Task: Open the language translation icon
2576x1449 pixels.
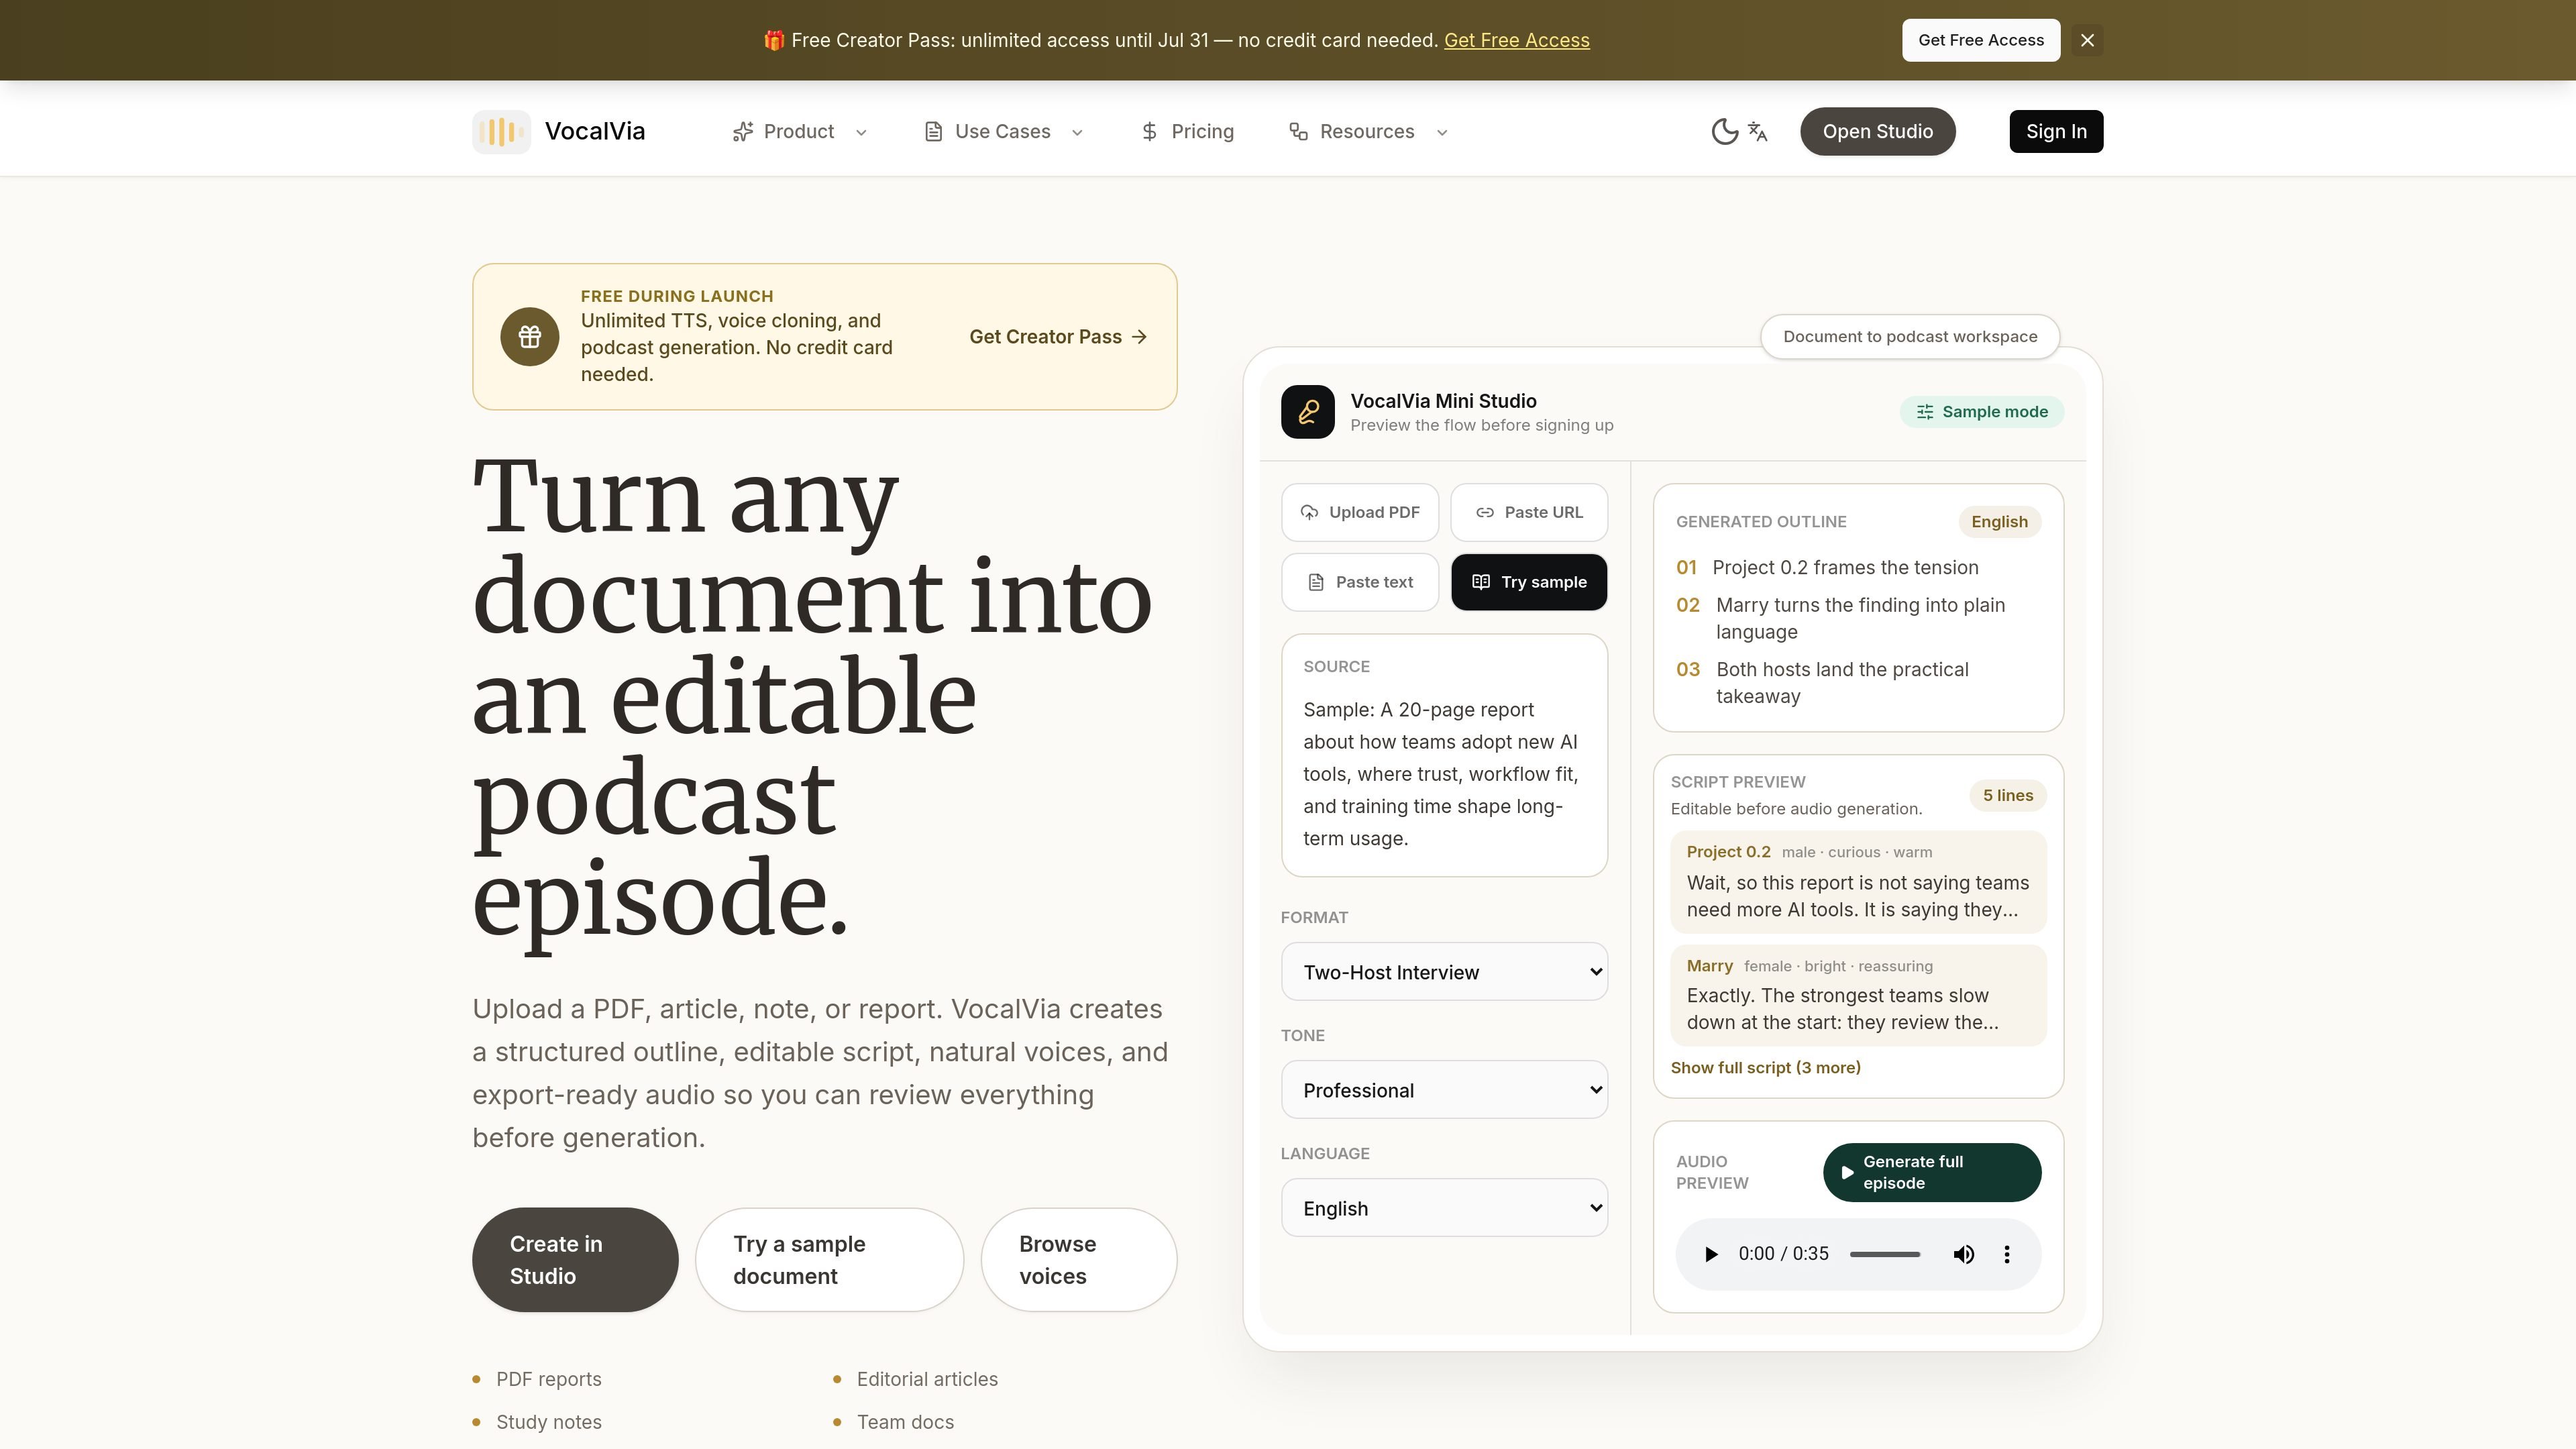Action: coord(1758,132)
